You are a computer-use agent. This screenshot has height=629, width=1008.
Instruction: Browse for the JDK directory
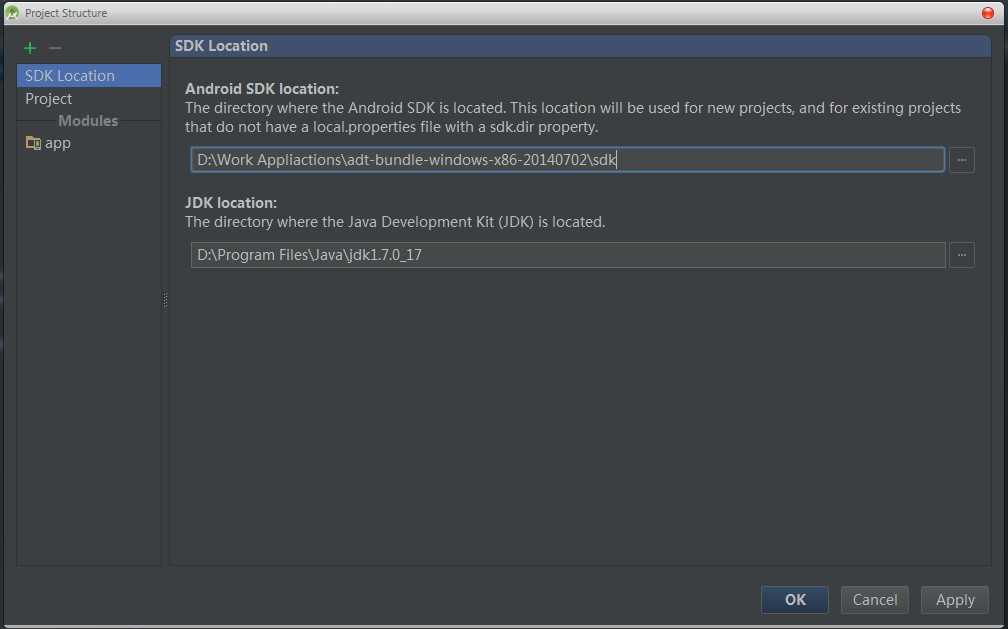point(961,255)
